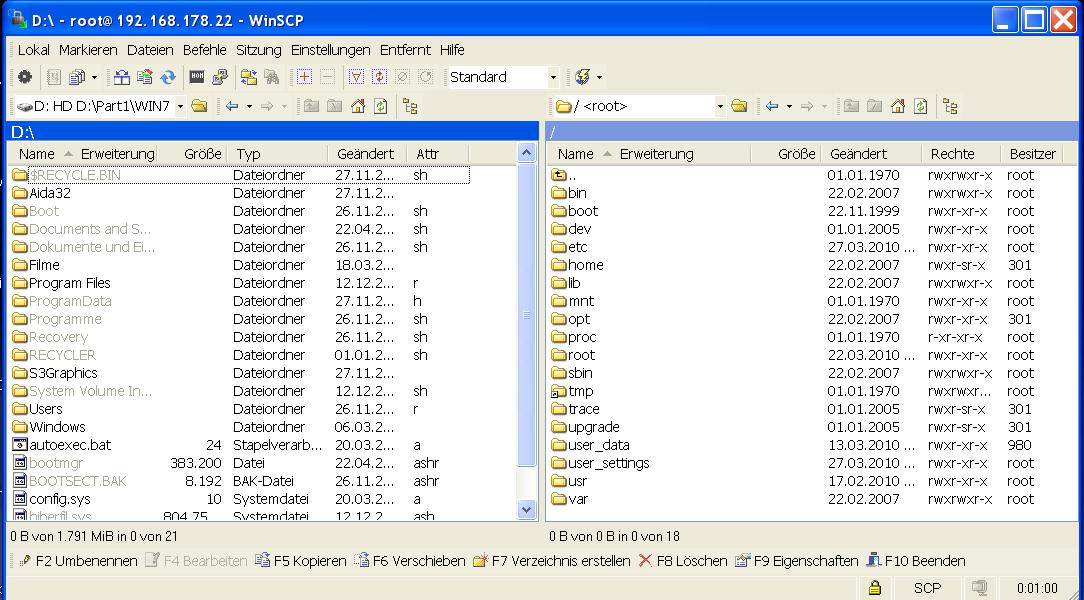
Task: Select the etc folder in remote panel
Action: tap(570, 247)
